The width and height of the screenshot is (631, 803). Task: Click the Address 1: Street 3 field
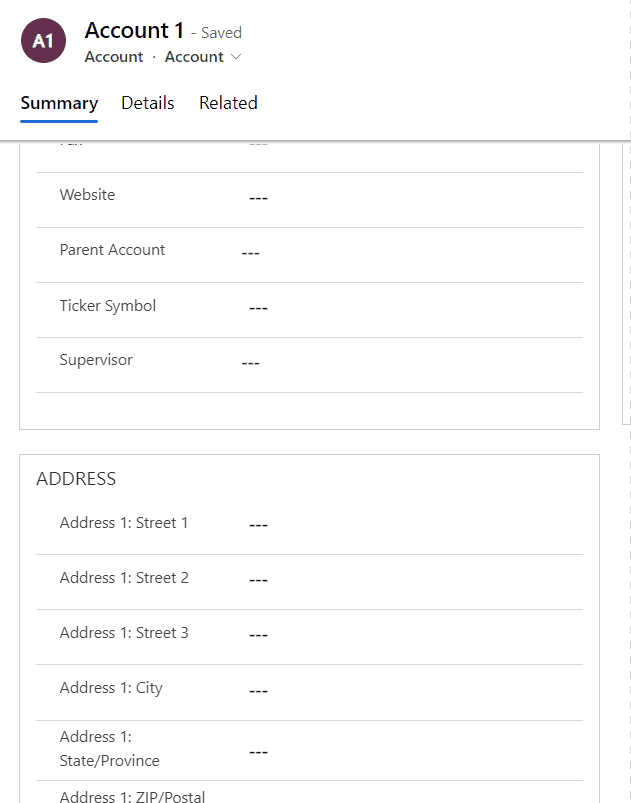258,634
